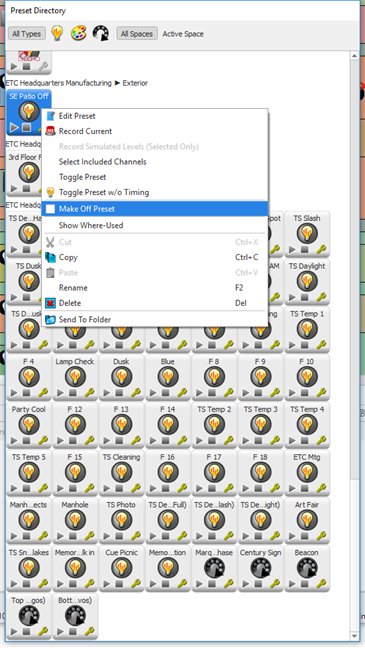
Task: Select the Bott...vos) effect preset
Action: point(75,616)
